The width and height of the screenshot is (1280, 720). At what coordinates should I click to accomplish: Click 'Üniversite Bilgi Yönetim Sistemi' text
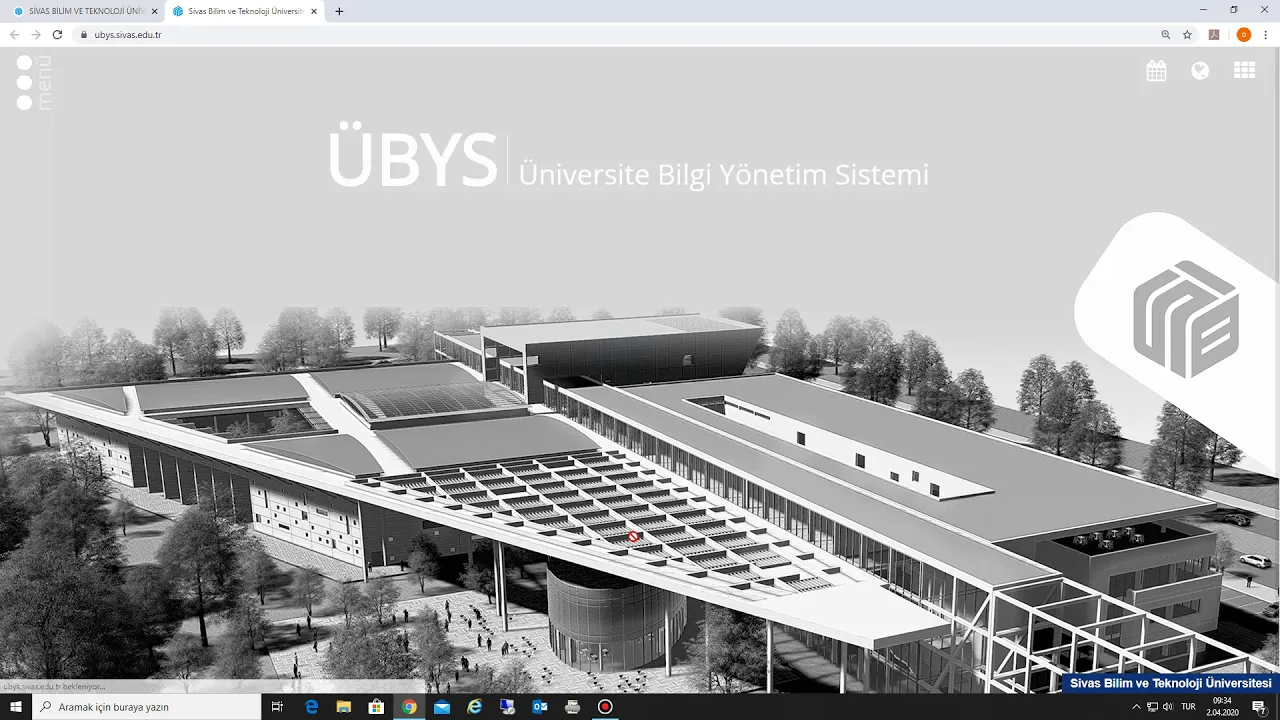[x=723, y=174]
